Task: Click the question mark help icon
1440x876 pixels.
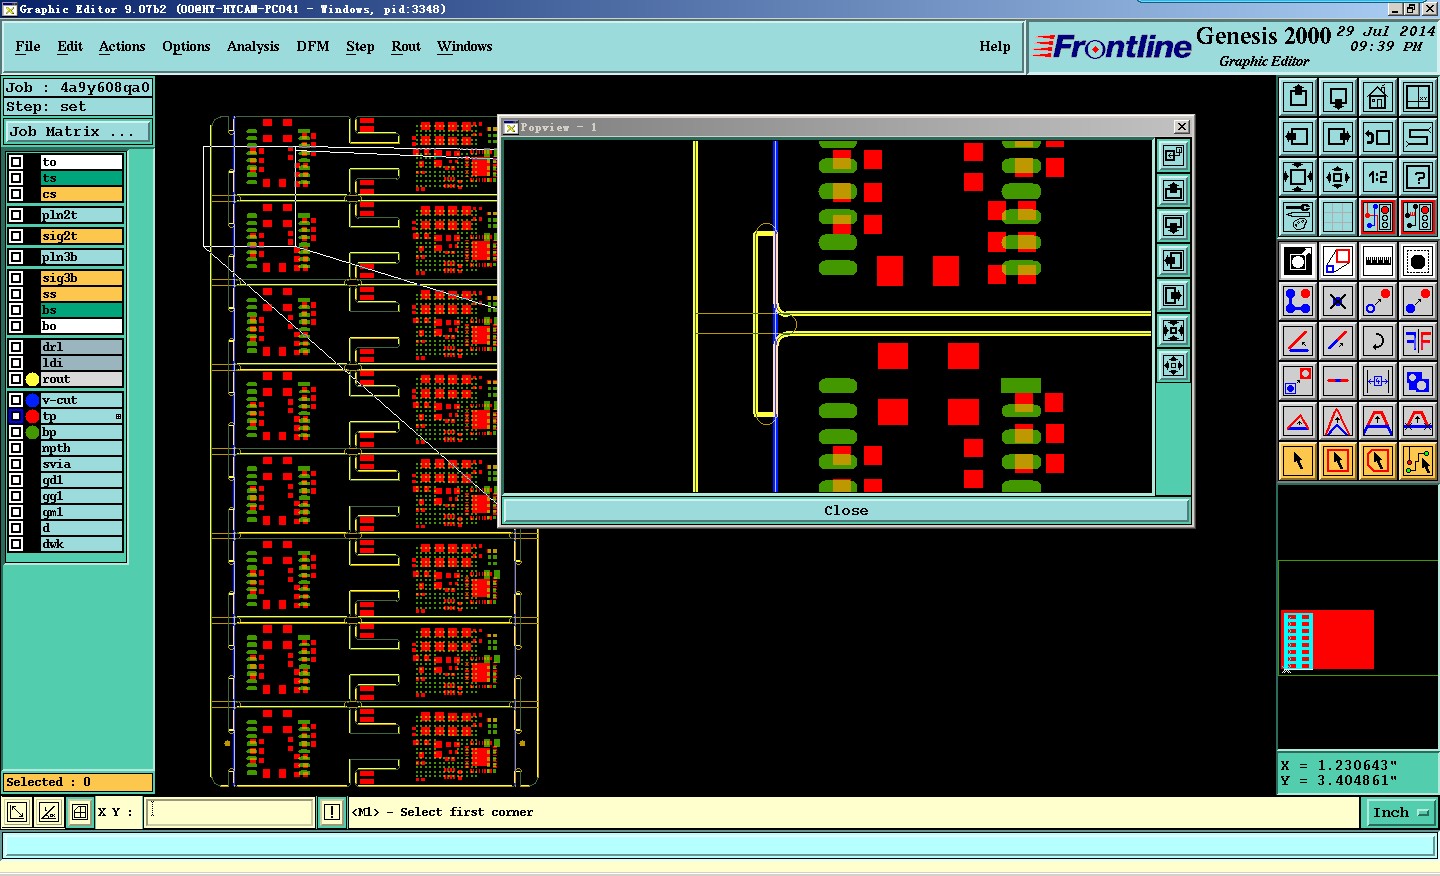Action: (1418, 177)
